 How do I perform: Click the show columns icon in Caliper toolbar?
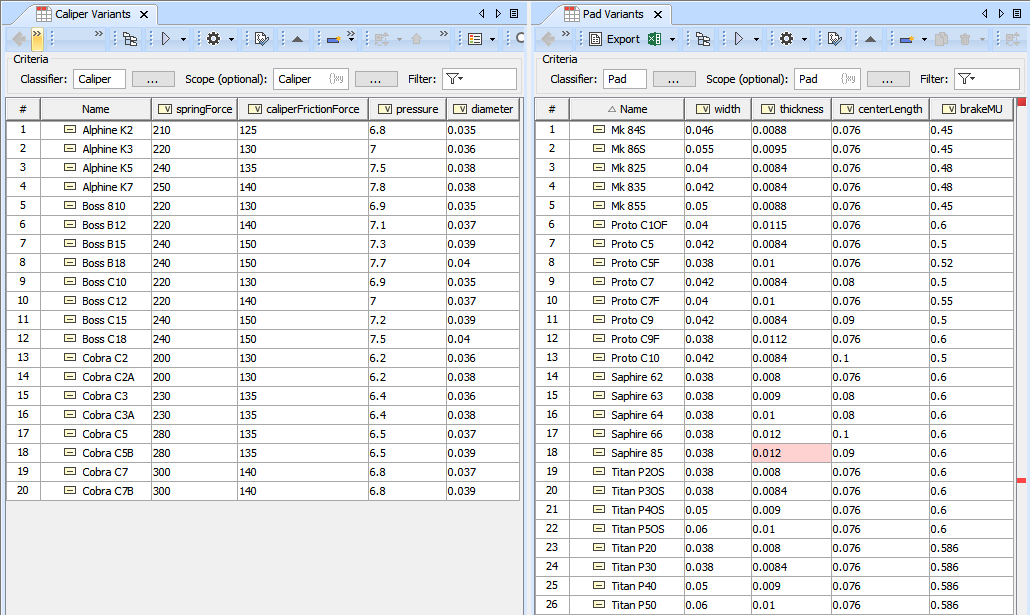[x=475, y=39]
